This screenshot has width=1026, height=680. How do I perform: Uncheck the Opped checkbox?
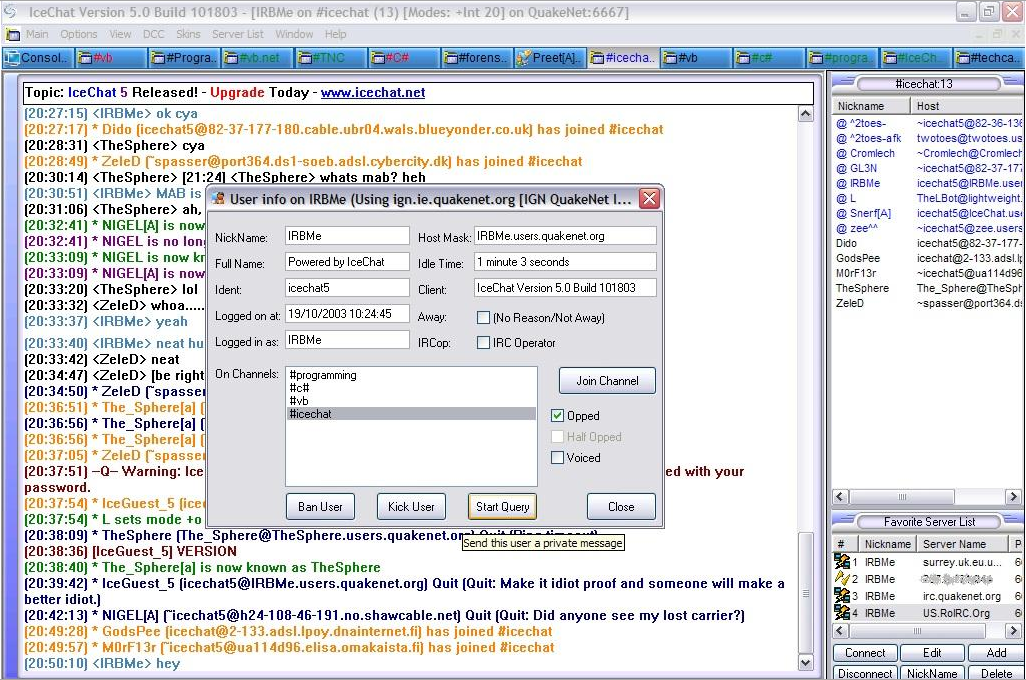[557, 416]
